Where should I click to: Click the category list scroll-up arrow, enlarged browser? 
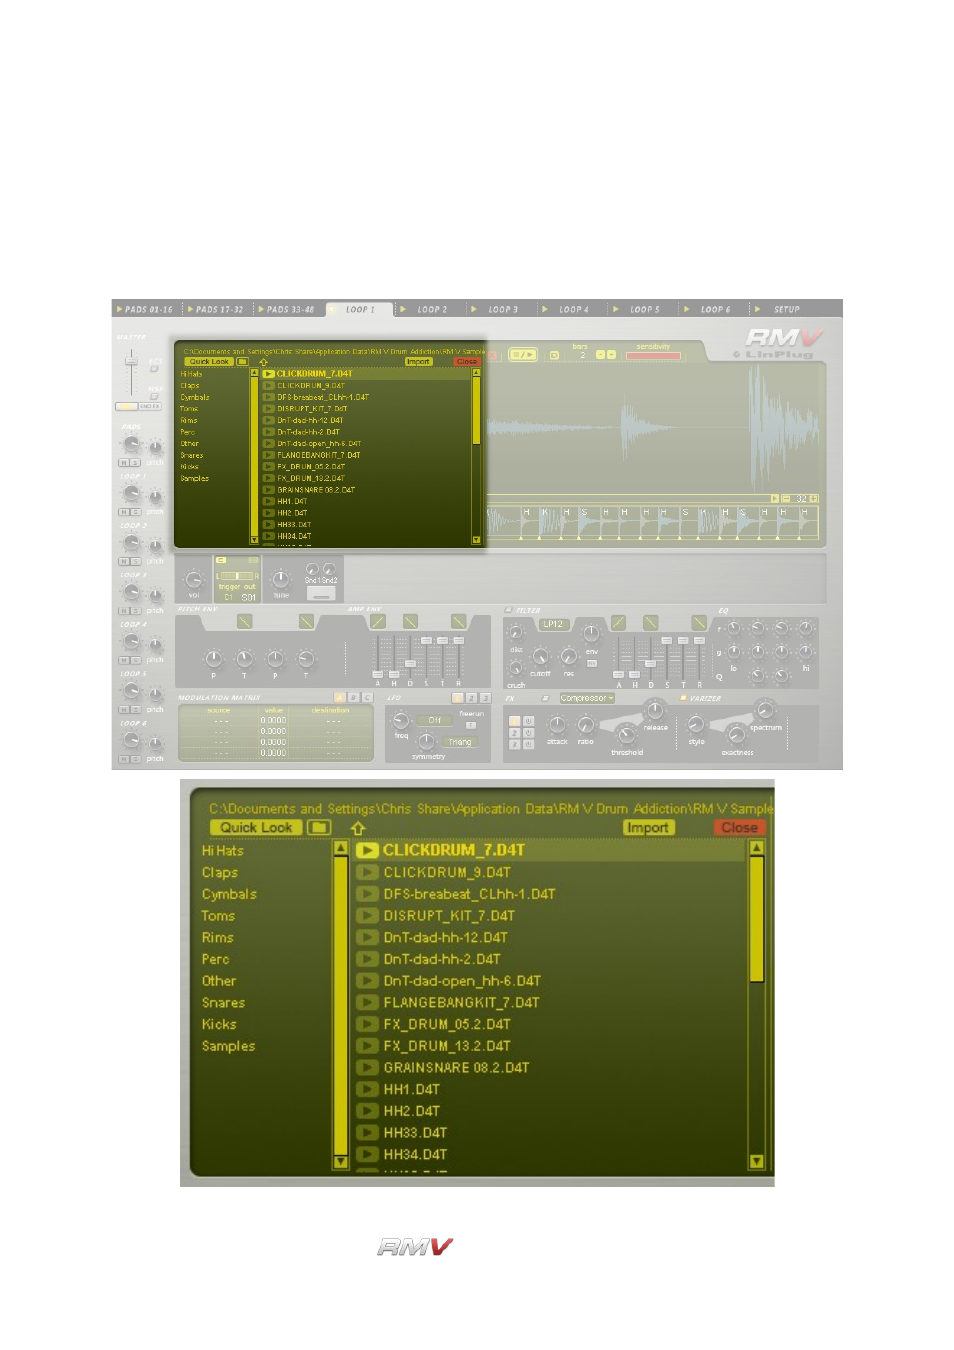(341, 848)
